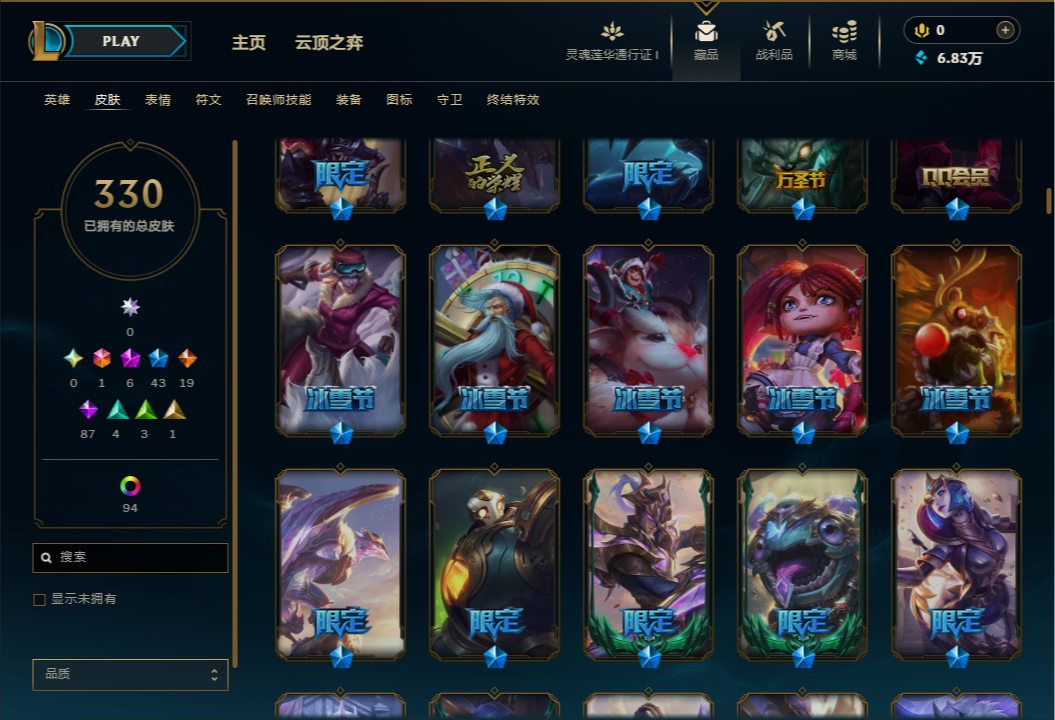Switch to the 英雄 tab

[x=57, y=100]
